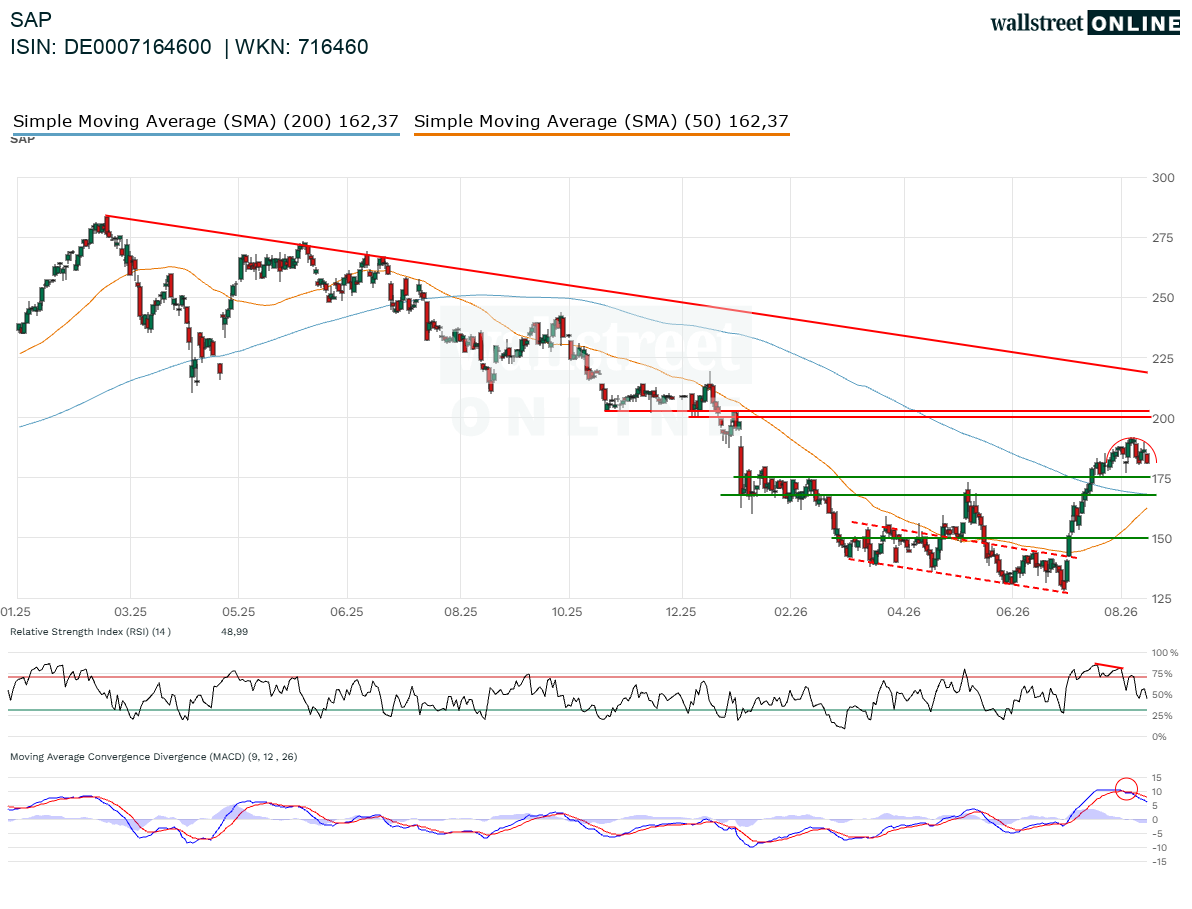The image size is (1192, 909).
Task: Click the 275 price axis label
Action: (1163, 238)
